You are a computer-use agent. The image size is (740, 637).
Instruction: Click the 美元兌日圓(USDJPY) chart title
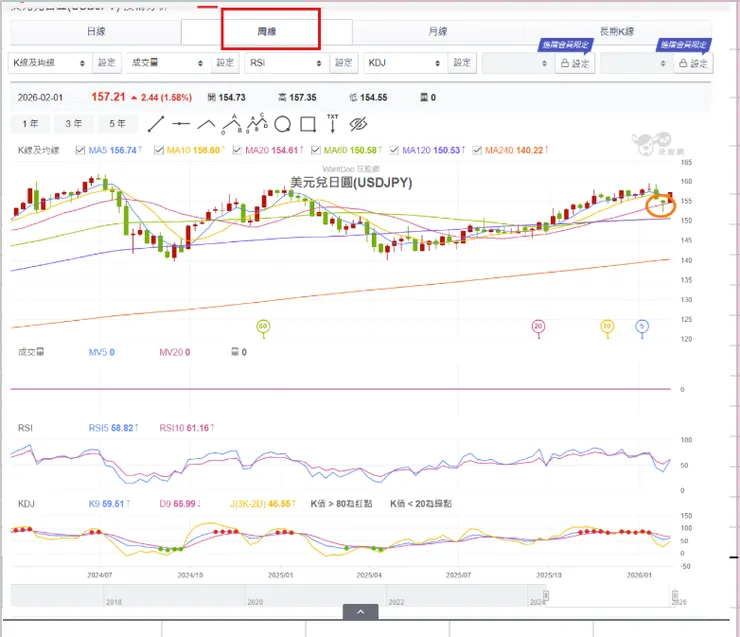[x=351, y=183]
